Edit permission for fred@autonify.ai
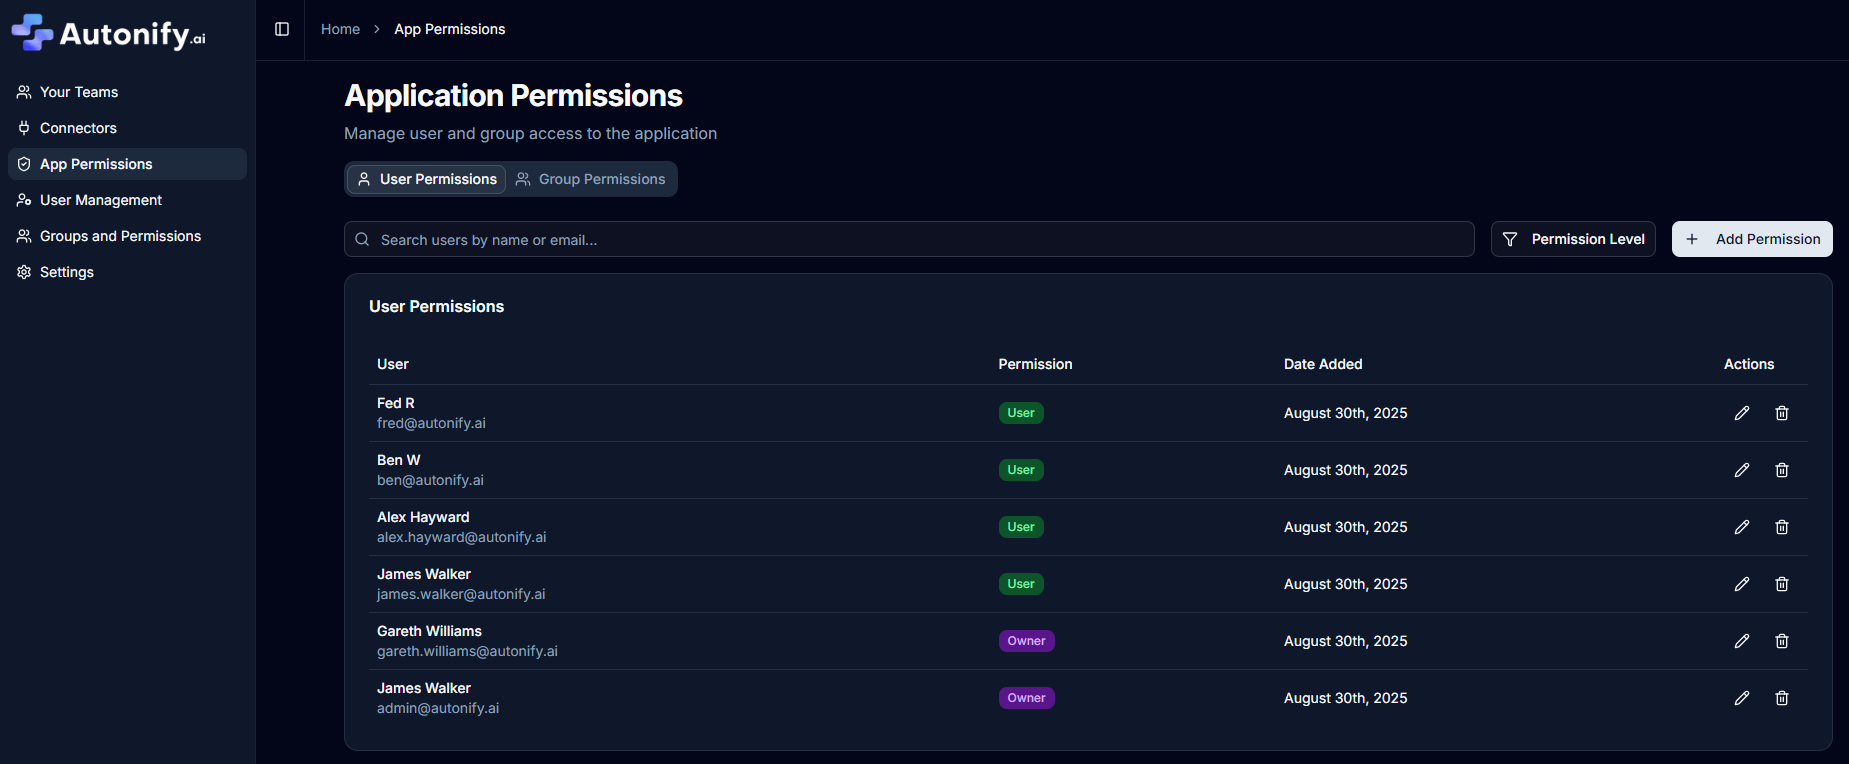 (x=1742, y=413)
